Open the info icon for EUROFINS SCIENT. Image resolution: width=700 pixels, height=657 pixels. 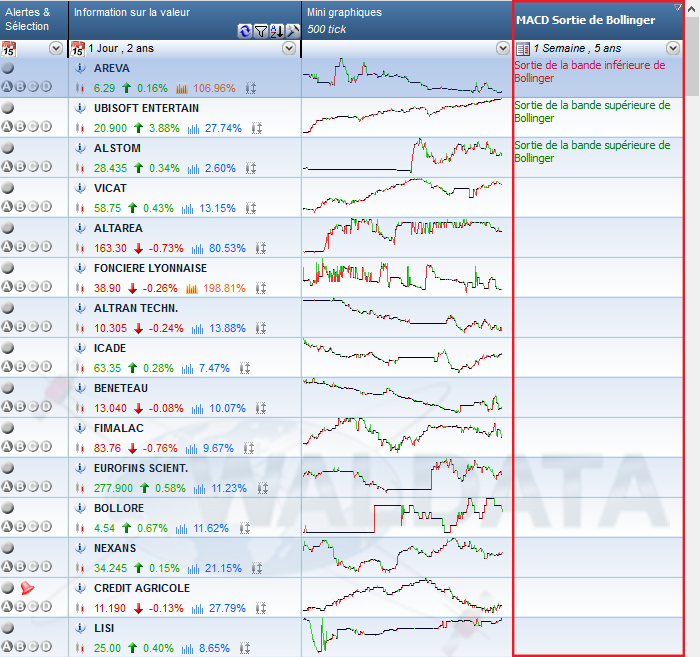pos(80,468)
